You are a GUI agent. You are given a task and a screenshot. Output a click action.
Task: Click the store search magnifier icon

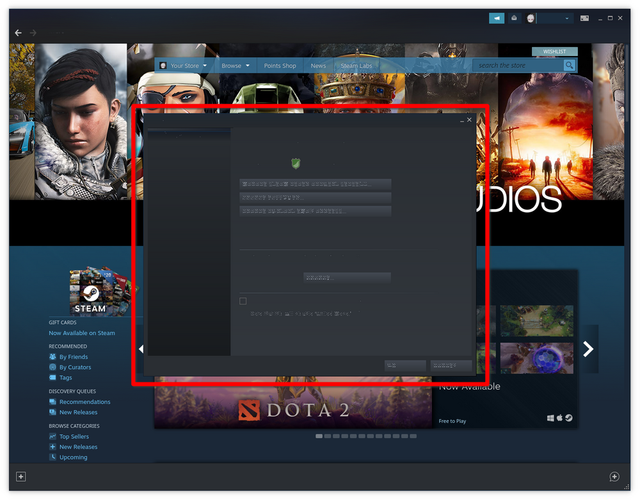(569, 65)
